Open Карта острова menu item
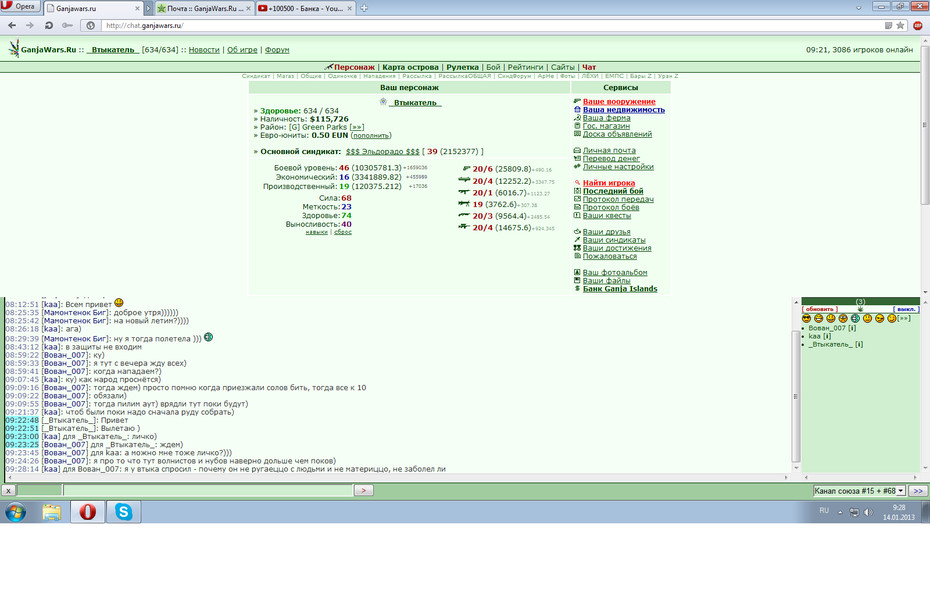This screenshot has height=596, width=930. [410, 67]
